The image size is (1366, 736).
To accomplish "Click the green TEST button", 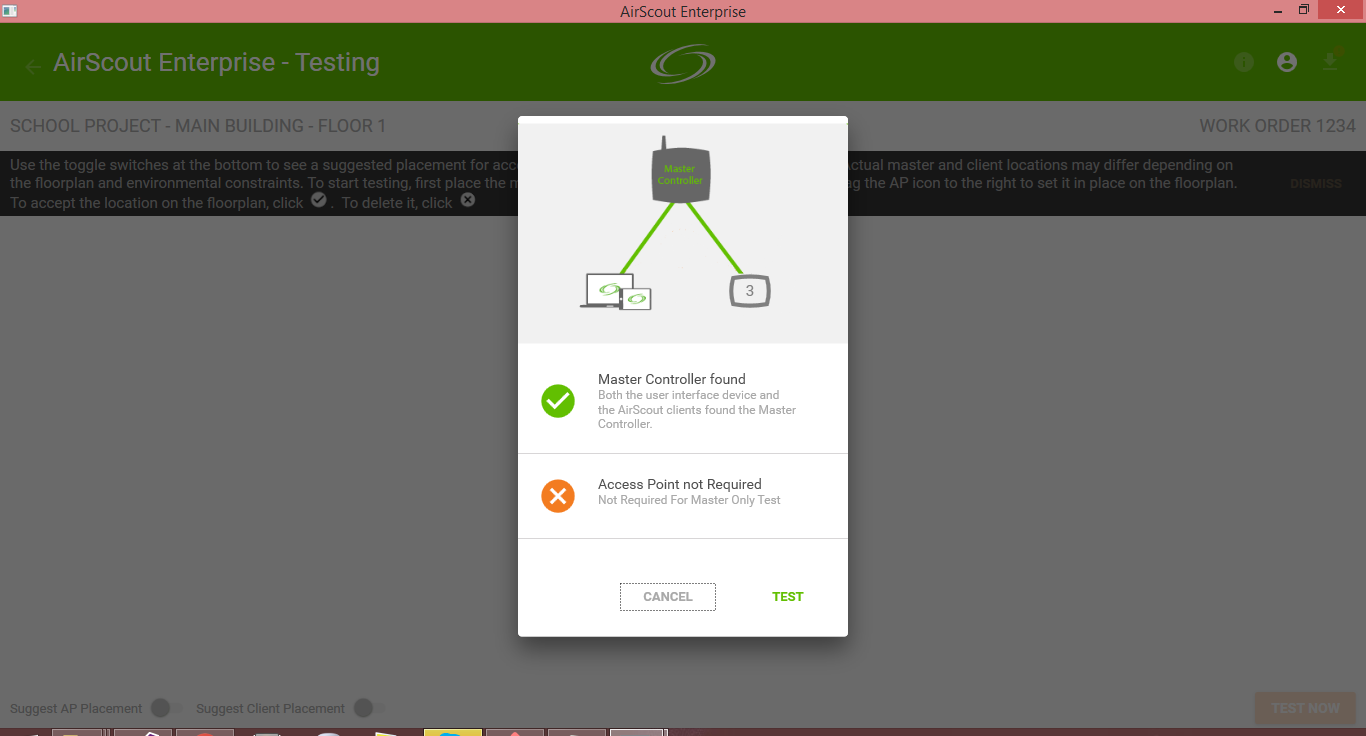I will click(x=788, y=597).
